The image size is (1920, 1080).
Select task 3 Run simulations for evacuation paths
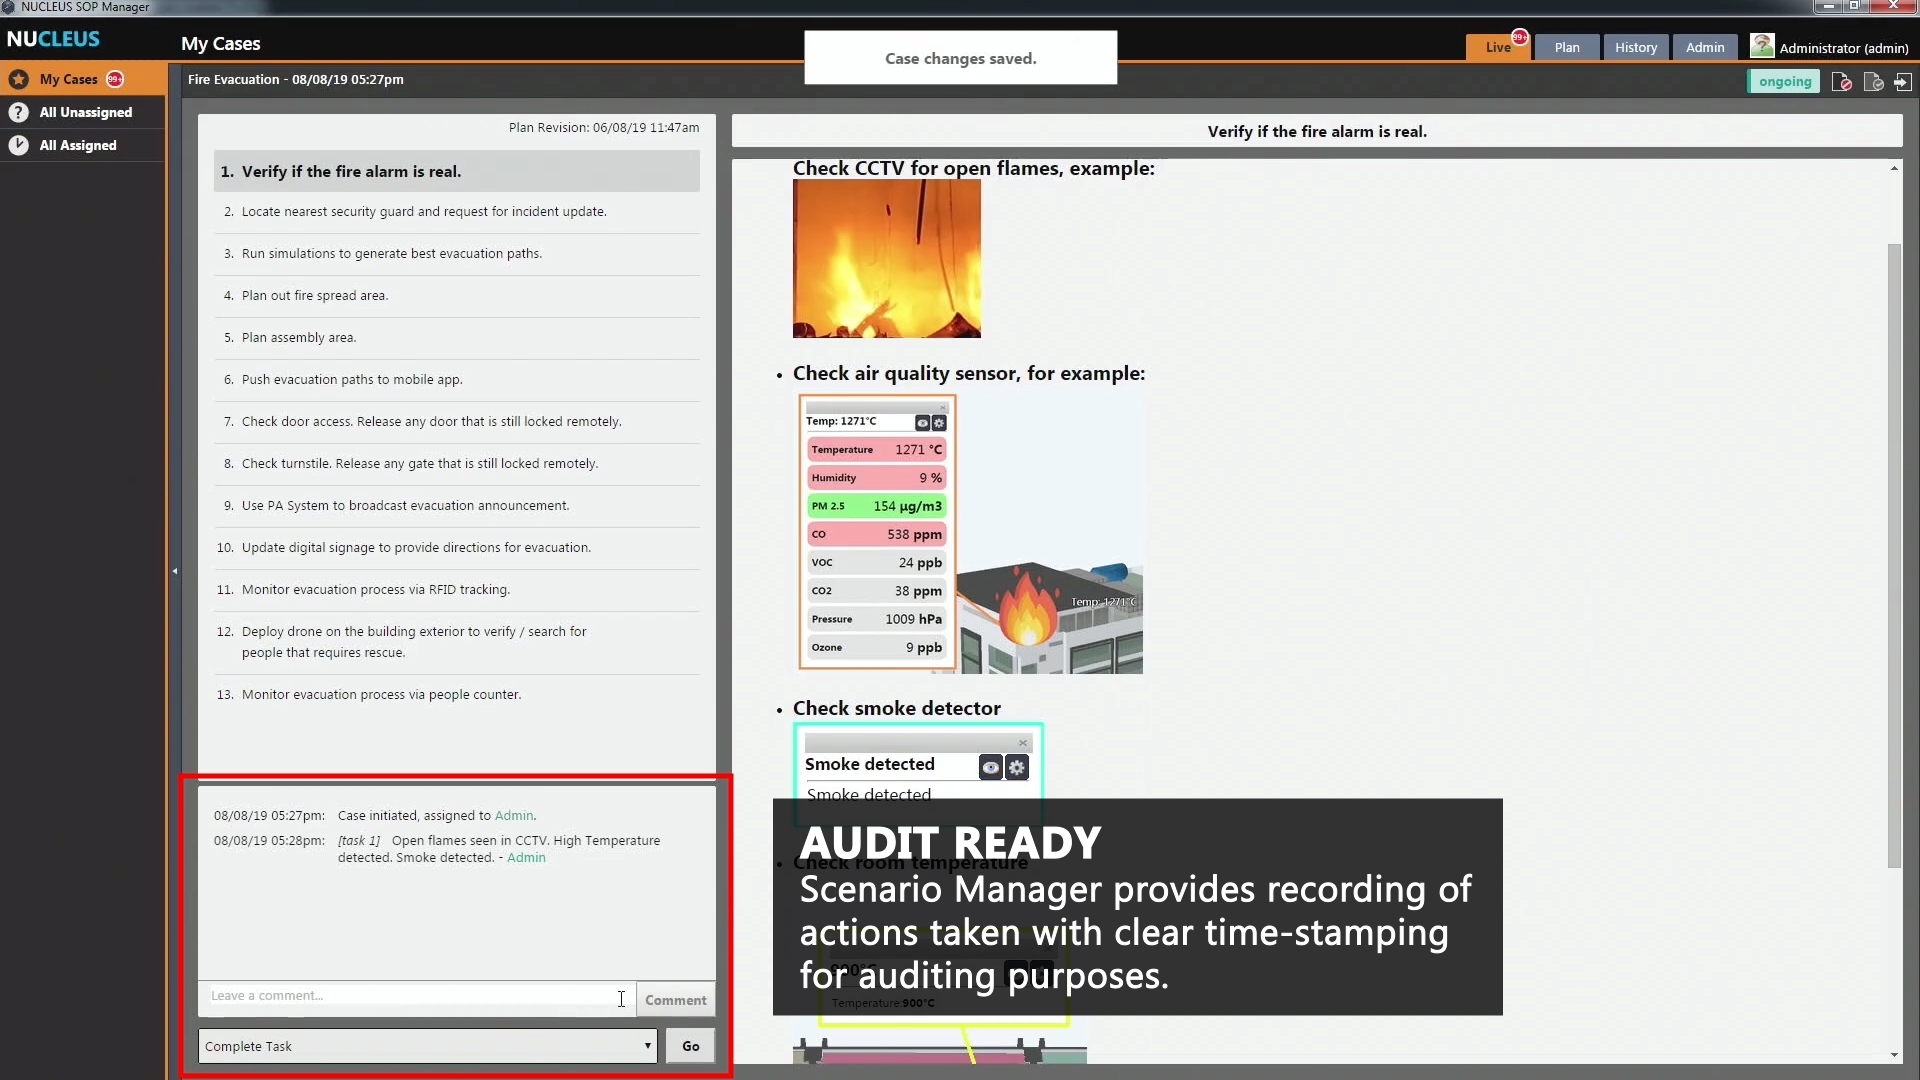coord(456,254)
